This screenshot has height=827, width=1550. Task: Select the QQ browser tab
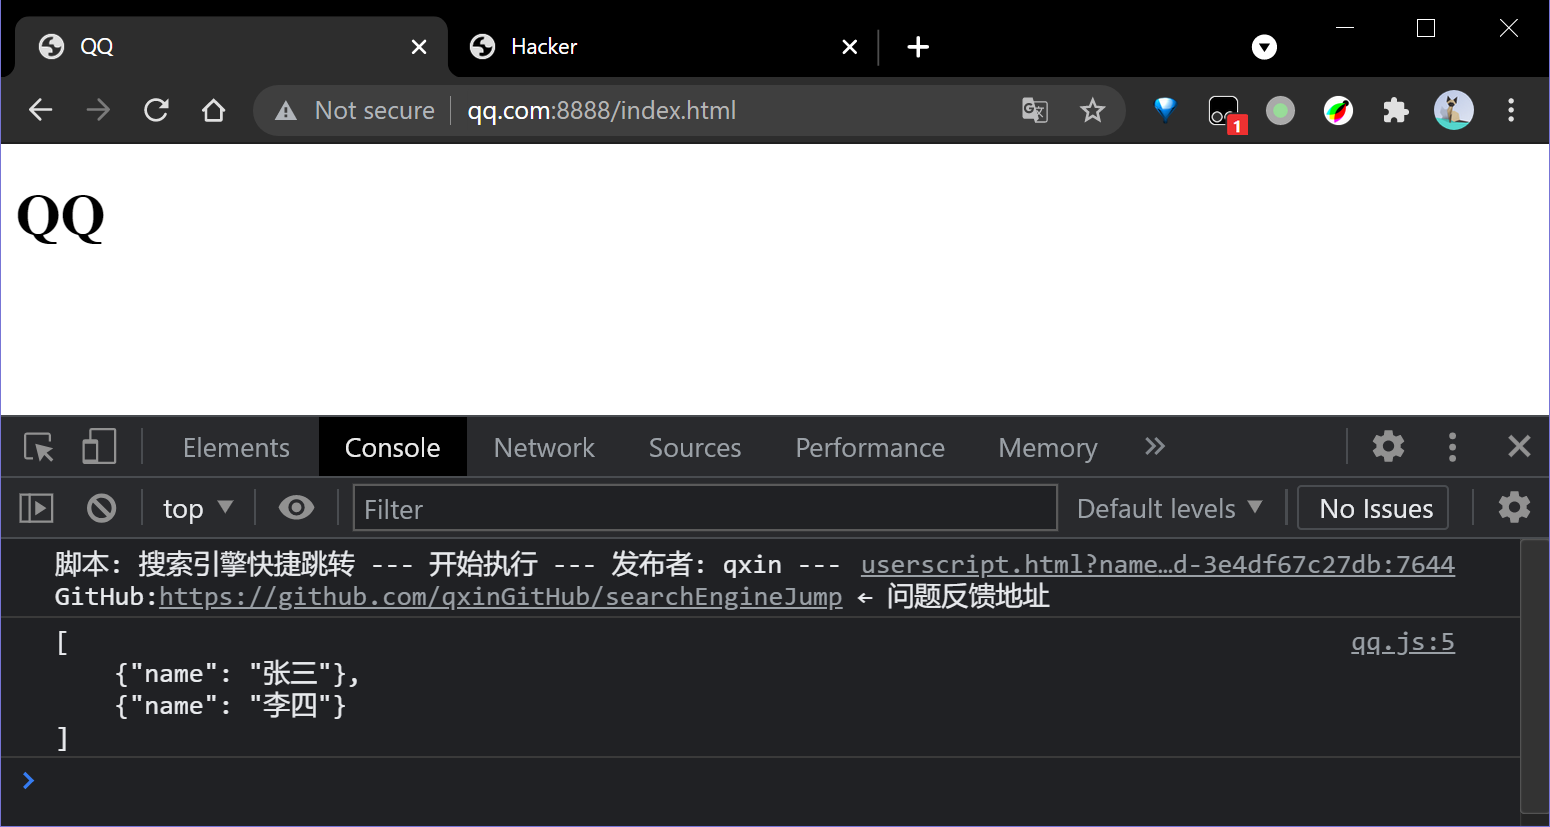pos(231,47)
